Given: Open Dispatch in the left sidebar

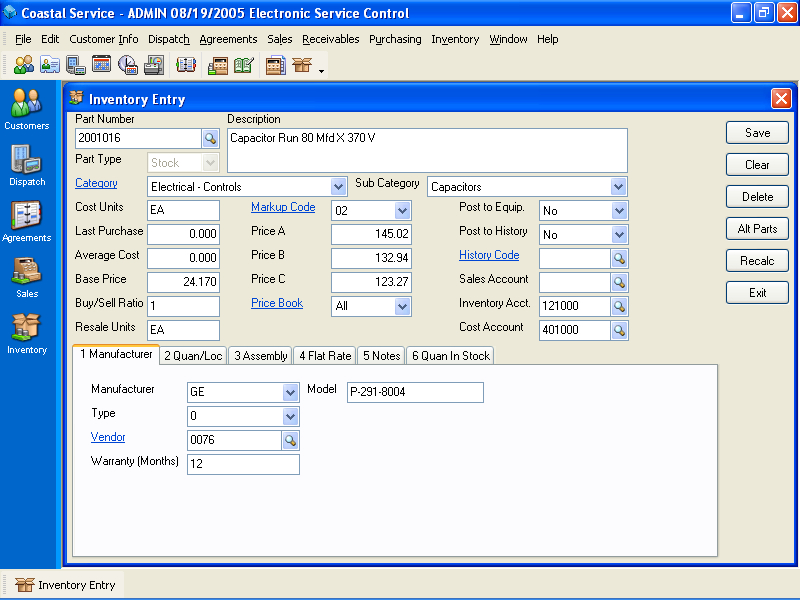Looking at the screenshot, I should 27,165.
